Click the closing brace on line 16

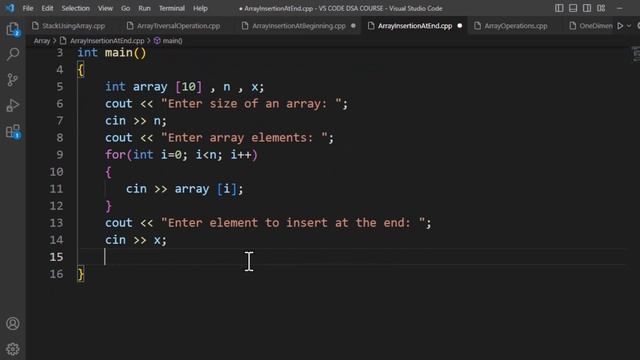coord(81,274)
